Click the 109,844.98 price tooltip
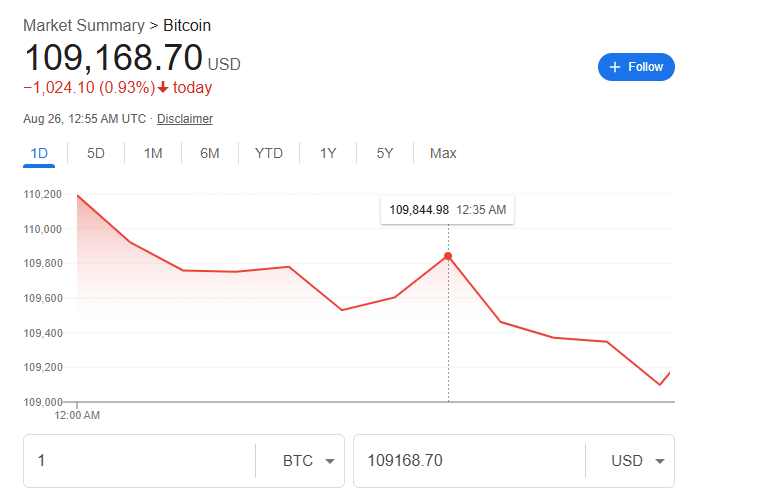Viewport: 783px width, 496px height. coord(447,210)
